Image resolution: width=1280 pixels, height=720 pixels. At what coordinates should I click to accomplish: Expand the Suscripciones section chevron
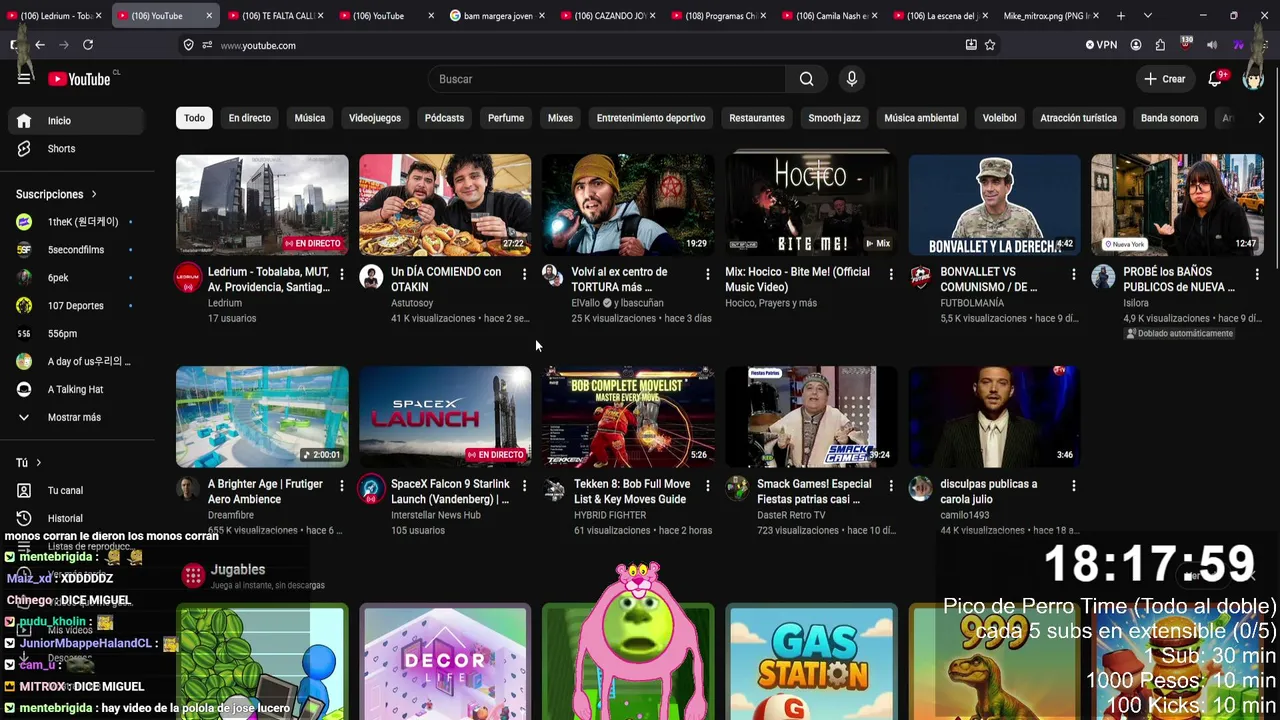click(x=94, y=194)
